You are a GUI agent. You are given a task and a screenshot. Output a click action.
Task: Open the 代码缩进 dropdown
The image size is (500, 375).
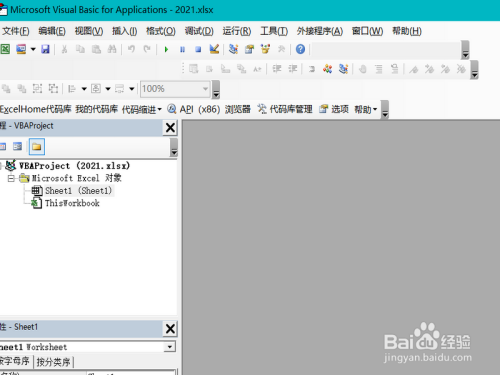[142, 109]
